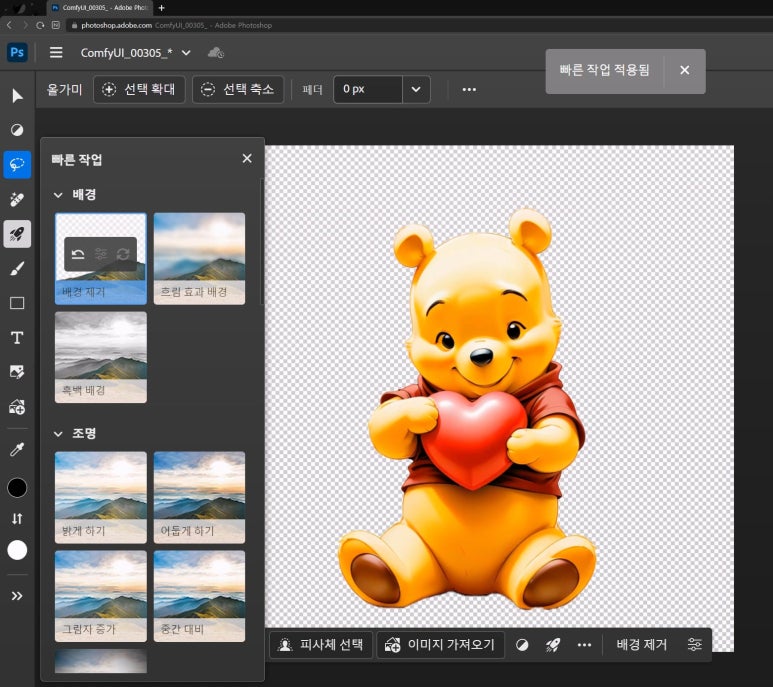
Task: Go back in the browser
Action: coord(9,25)
